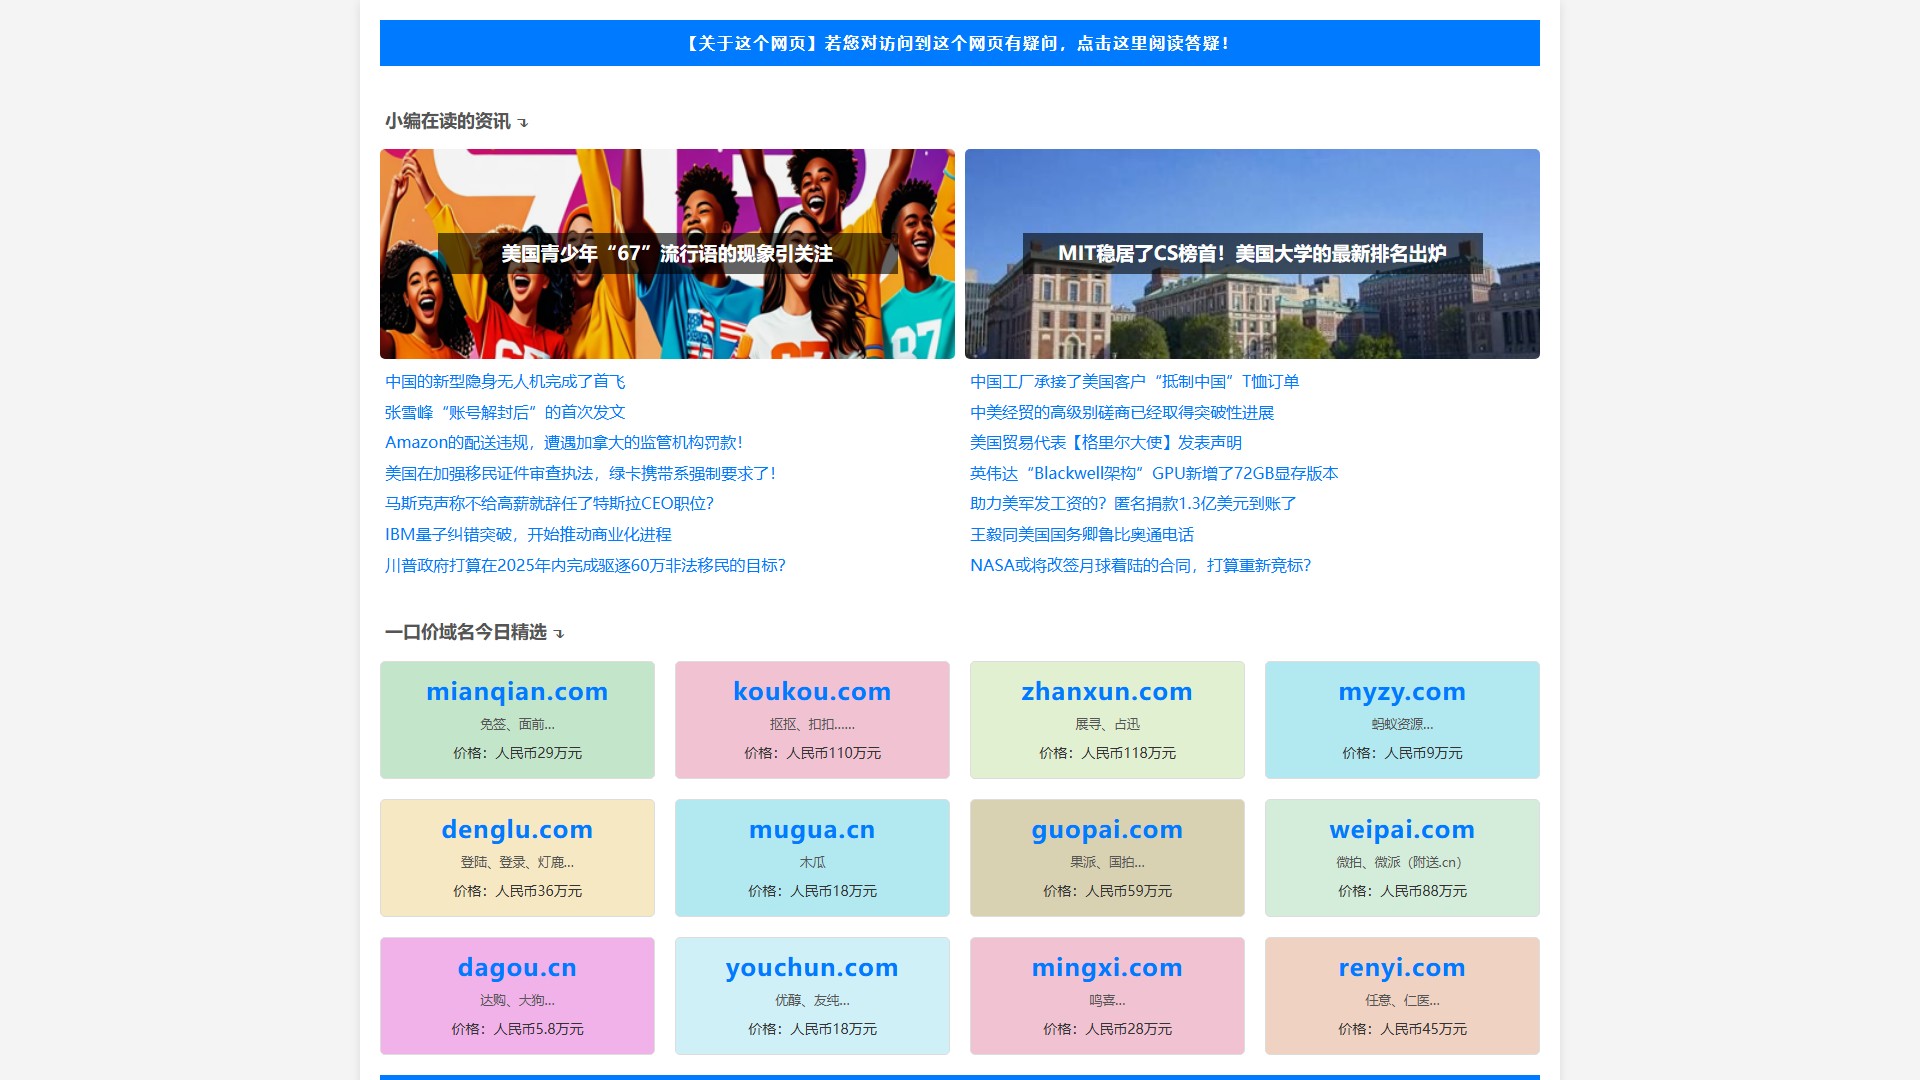Open the zhanxun.com domain listing

tap(1107, 719)
